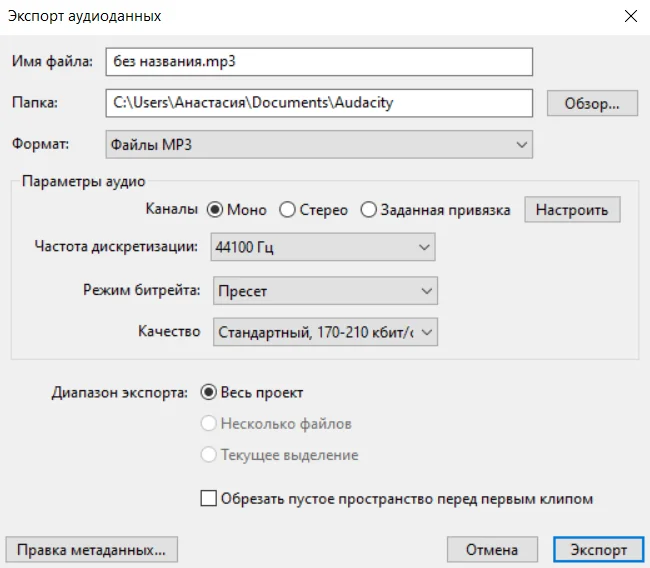Open Правка метаданных... dialog
Screen dimensions: 650x568
pyautogui.click(x=92, y=550)
